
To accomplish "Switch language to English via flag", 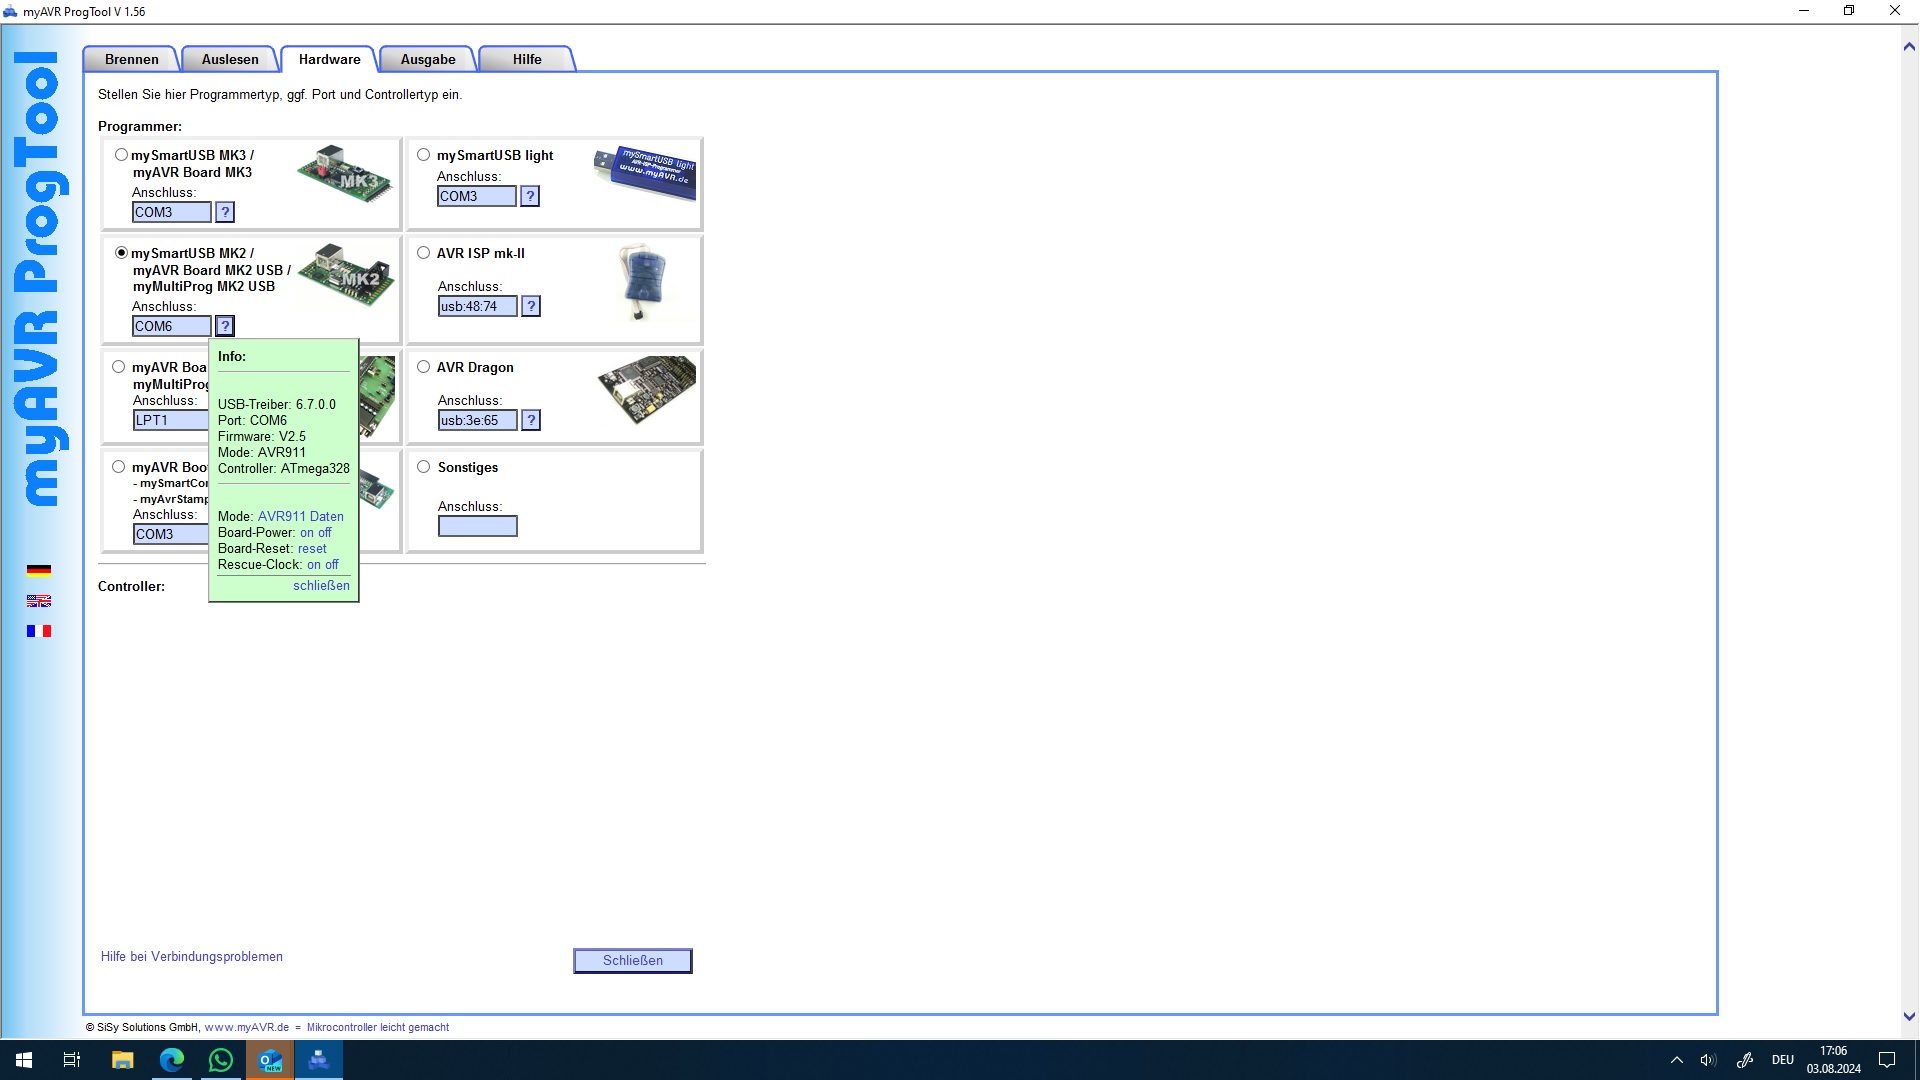I will pyautogui.click(x=39, y=601).
